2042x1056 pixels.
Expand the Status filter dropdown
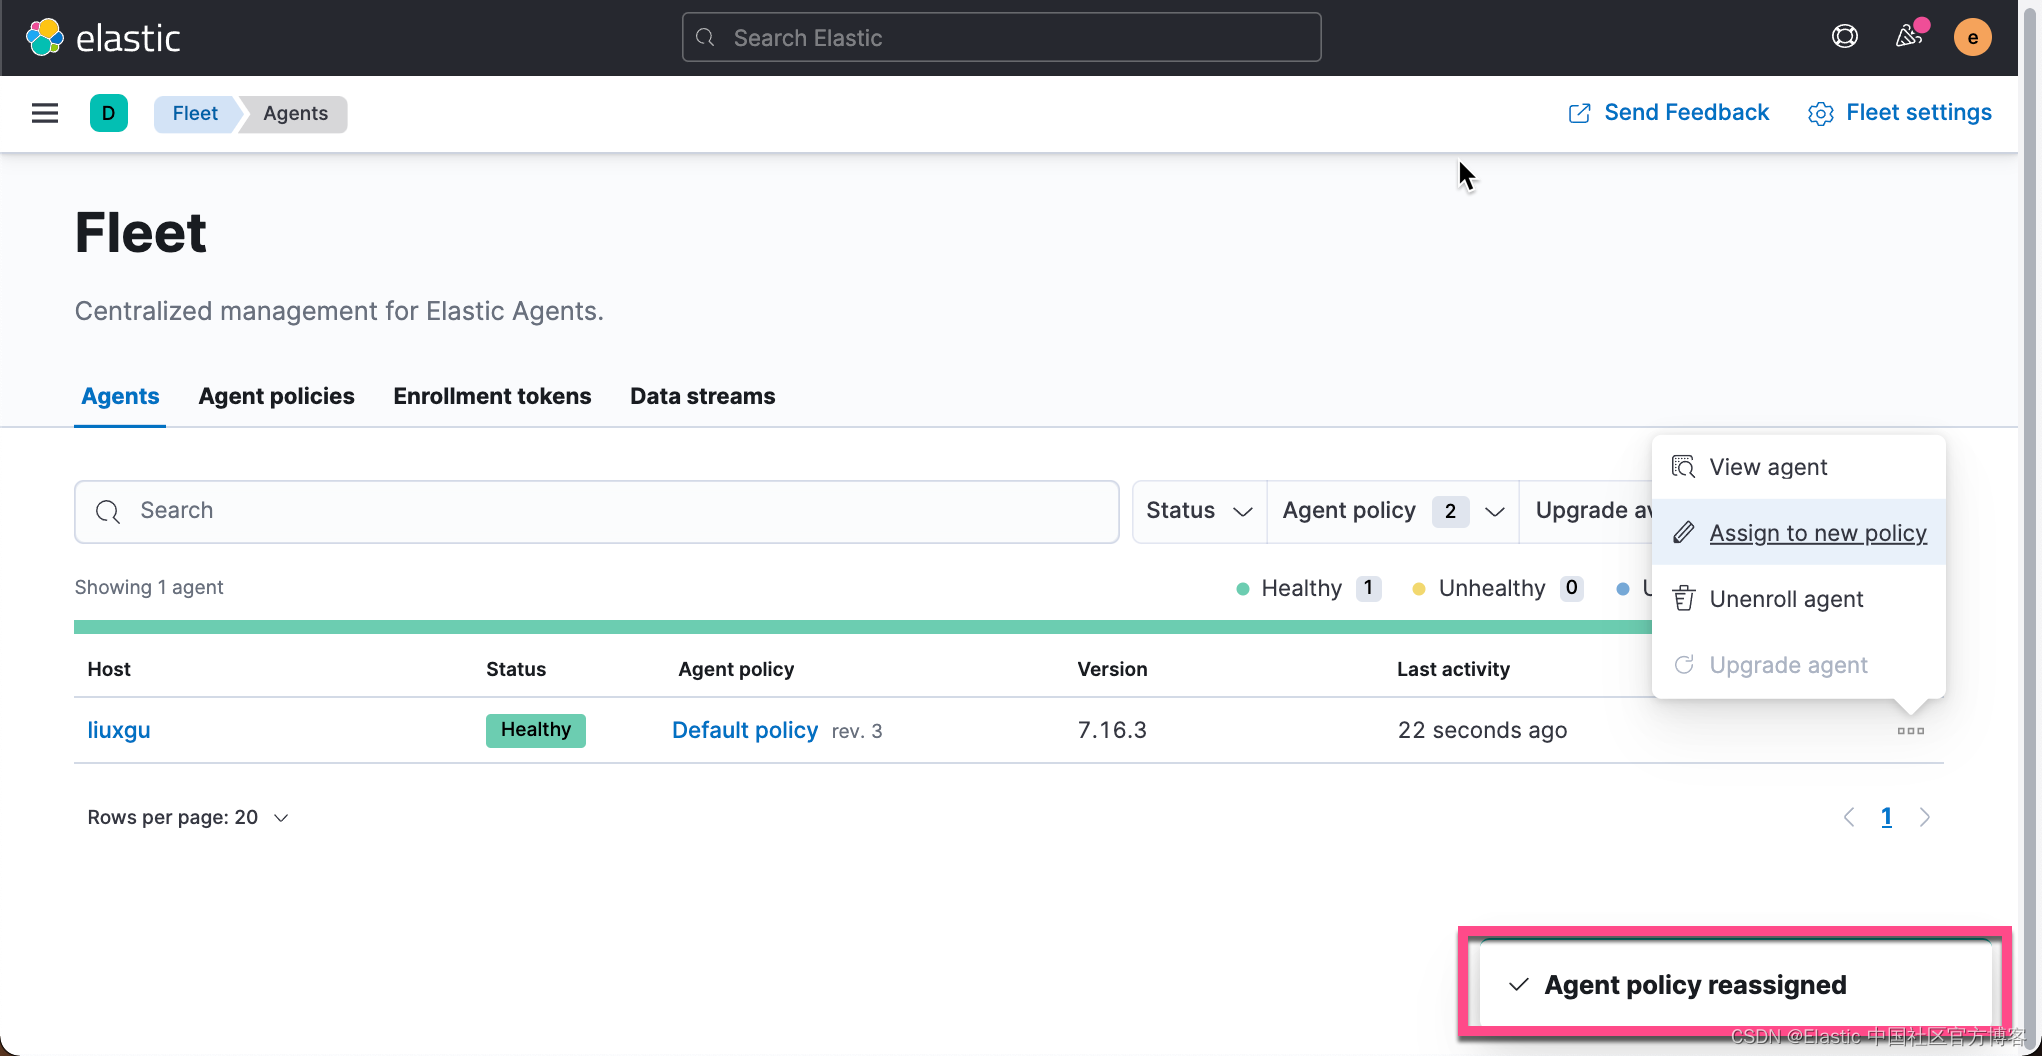[x=1199, y=511]
